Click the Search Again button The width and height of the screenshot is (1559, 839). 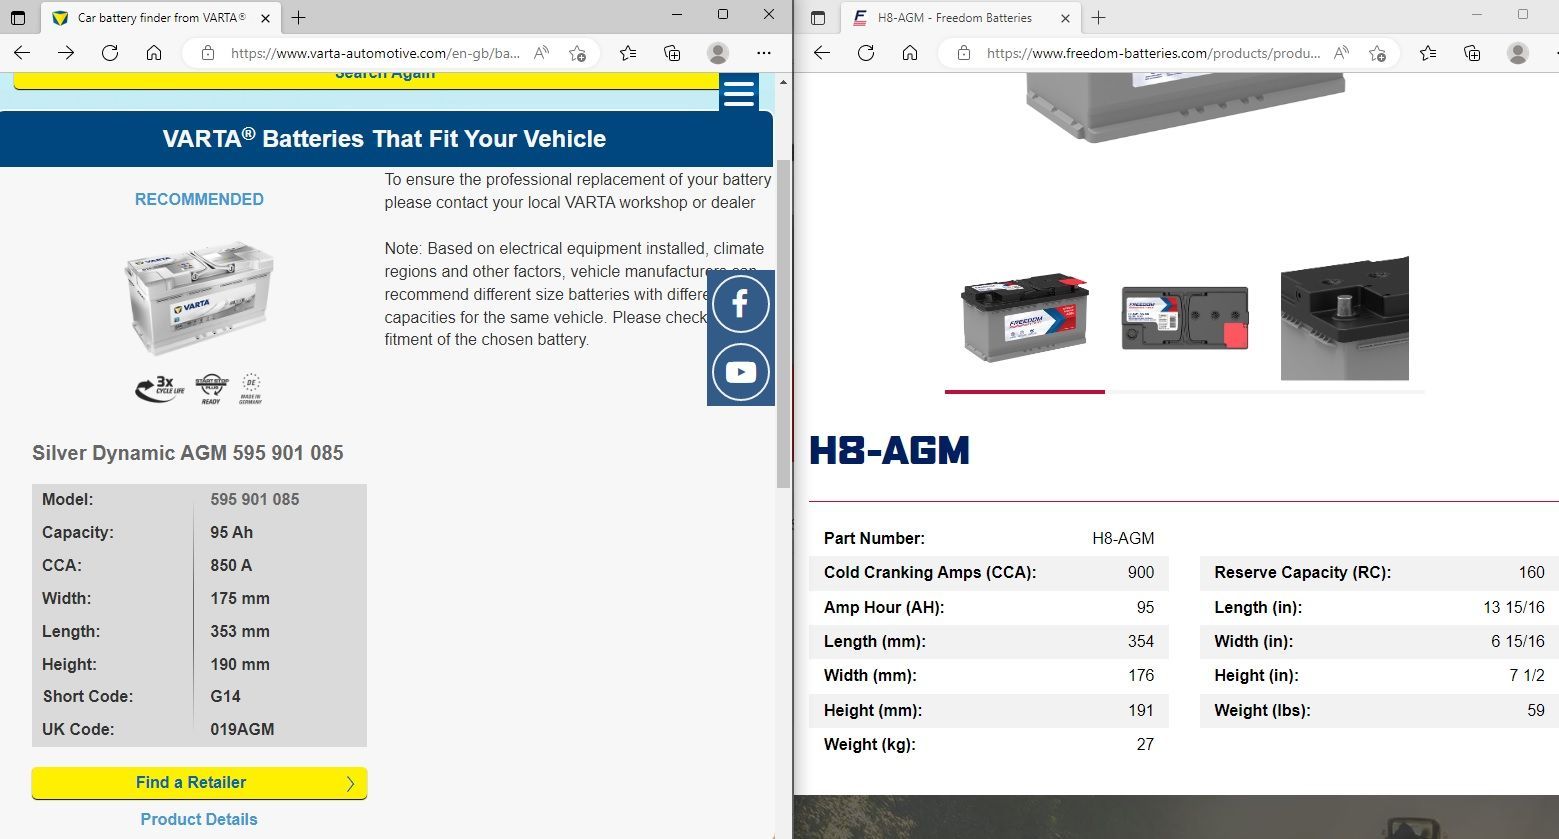tap(385, 78)
